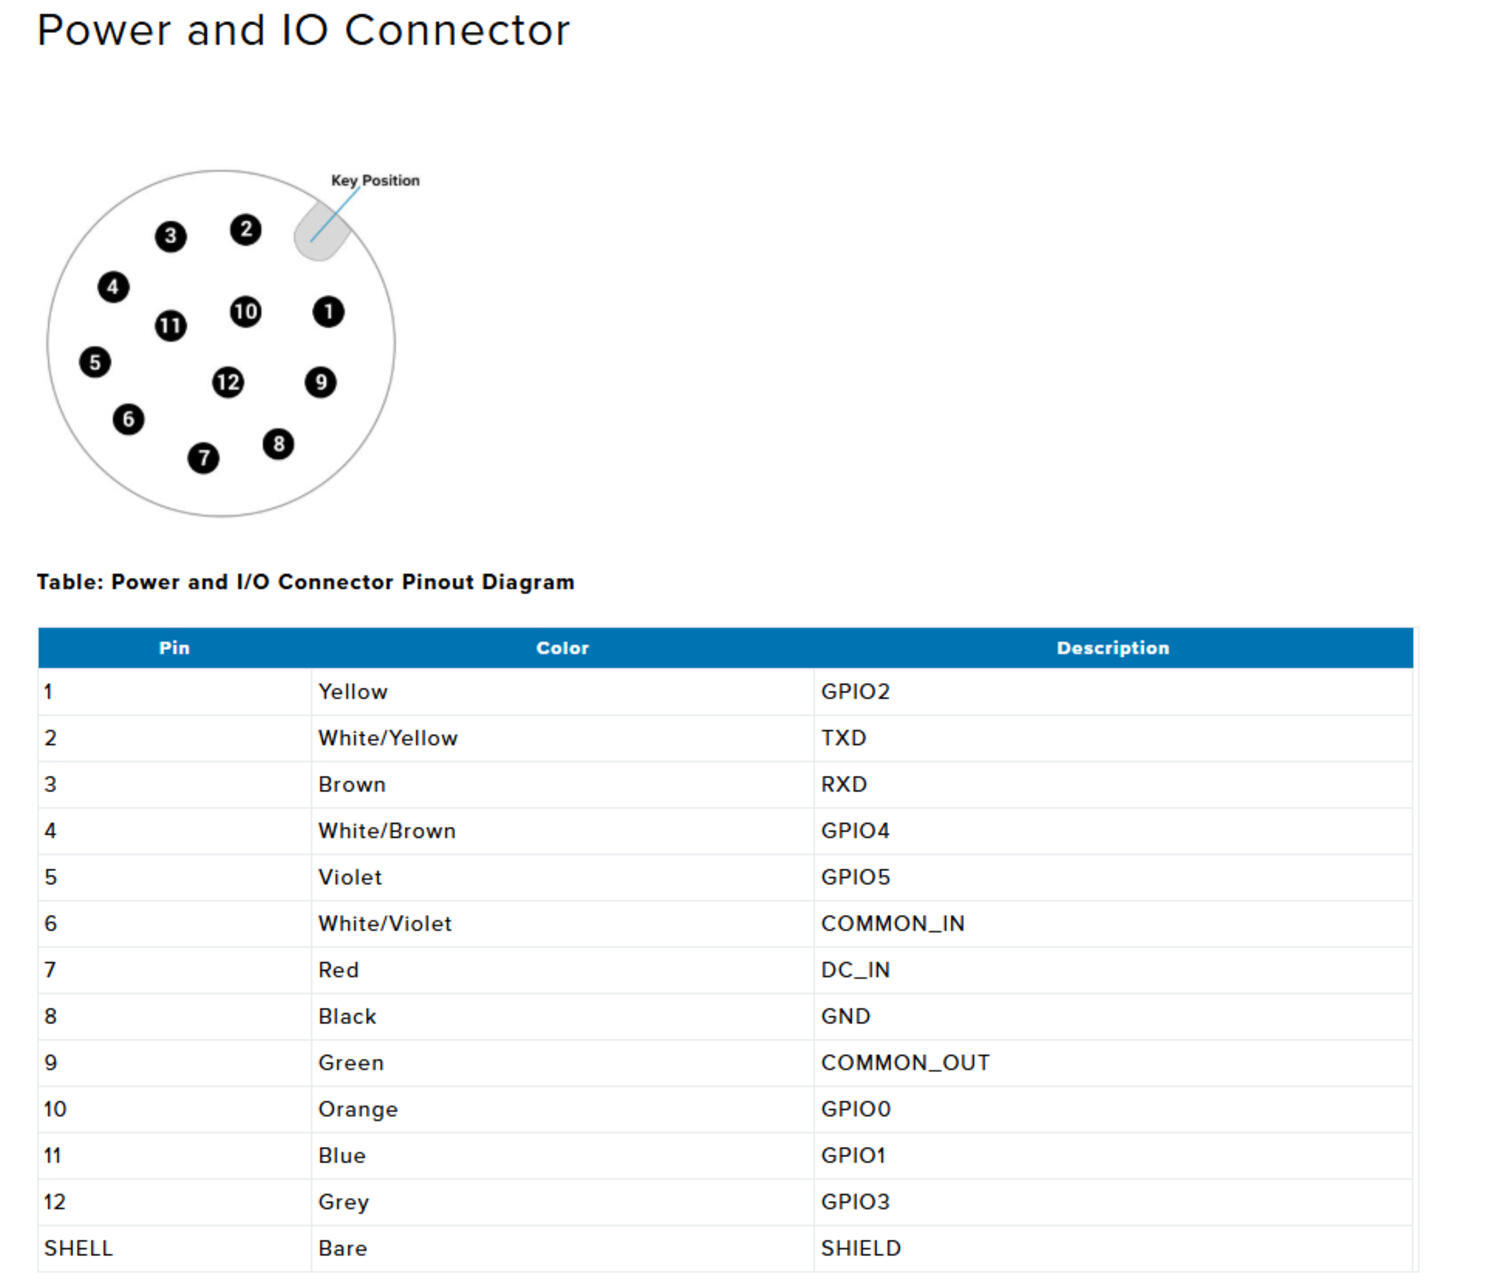Click the SHELL row in the table
This screenshot has height=1285, width=1500.
[x=78, y=1247]
